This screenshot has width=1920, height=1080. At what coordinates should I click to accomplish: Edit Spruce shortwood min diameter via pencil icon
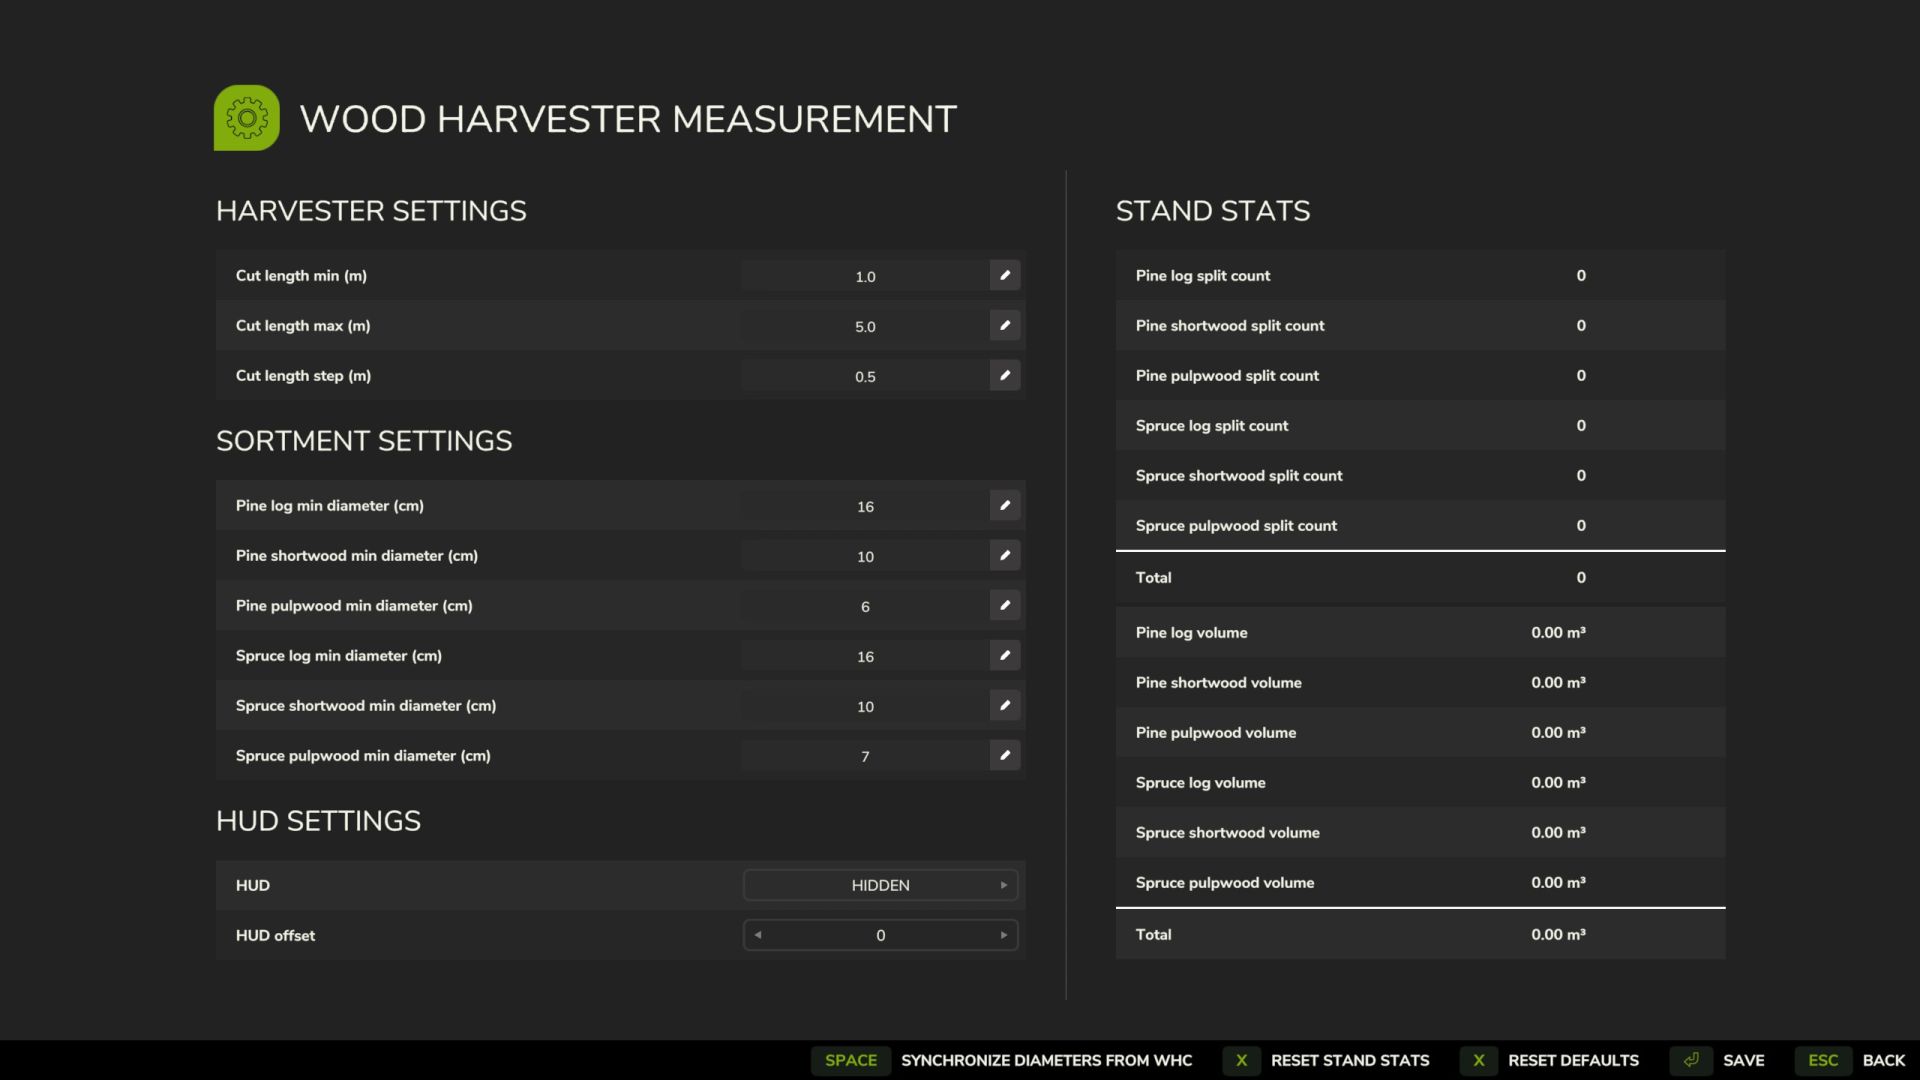point(1004,705)
